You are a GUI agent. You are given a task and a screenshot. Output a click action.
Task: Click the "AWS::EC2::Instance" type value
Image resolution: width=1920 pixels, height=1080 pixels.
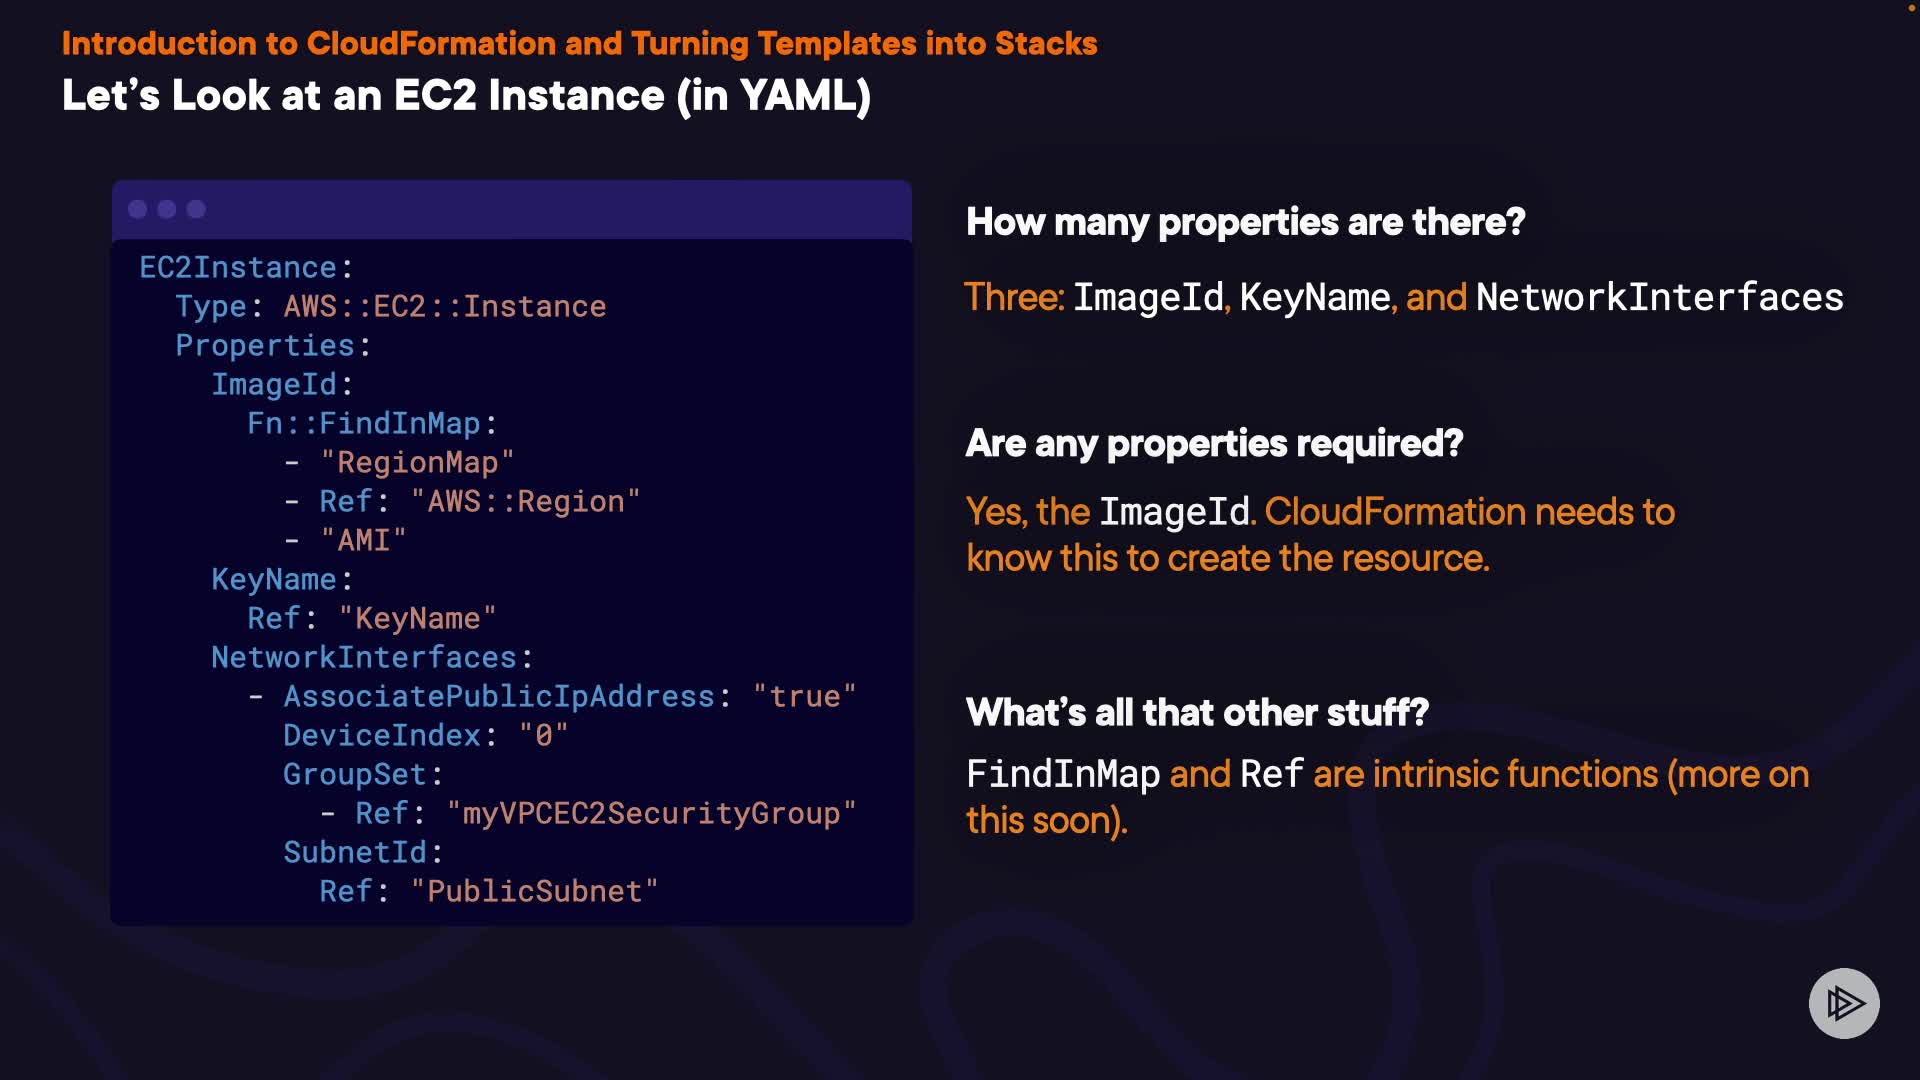(445, 307)
